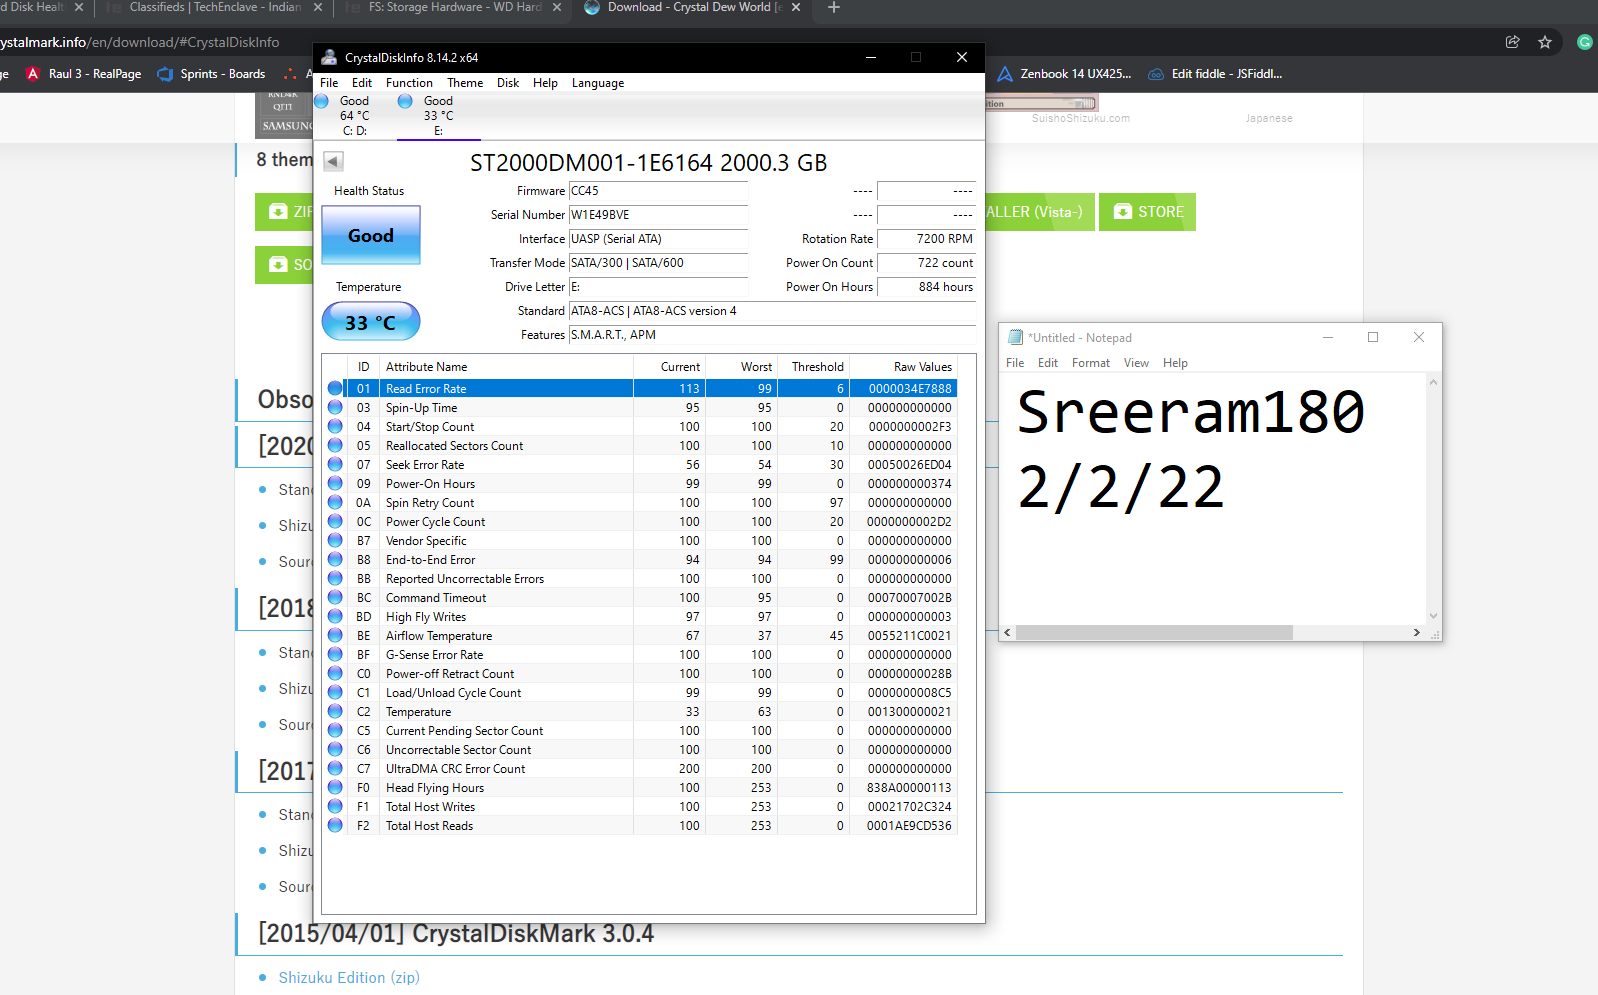1598x995 pixels.
Task: Open the browser share page icon
Action: coord(1512,42)
